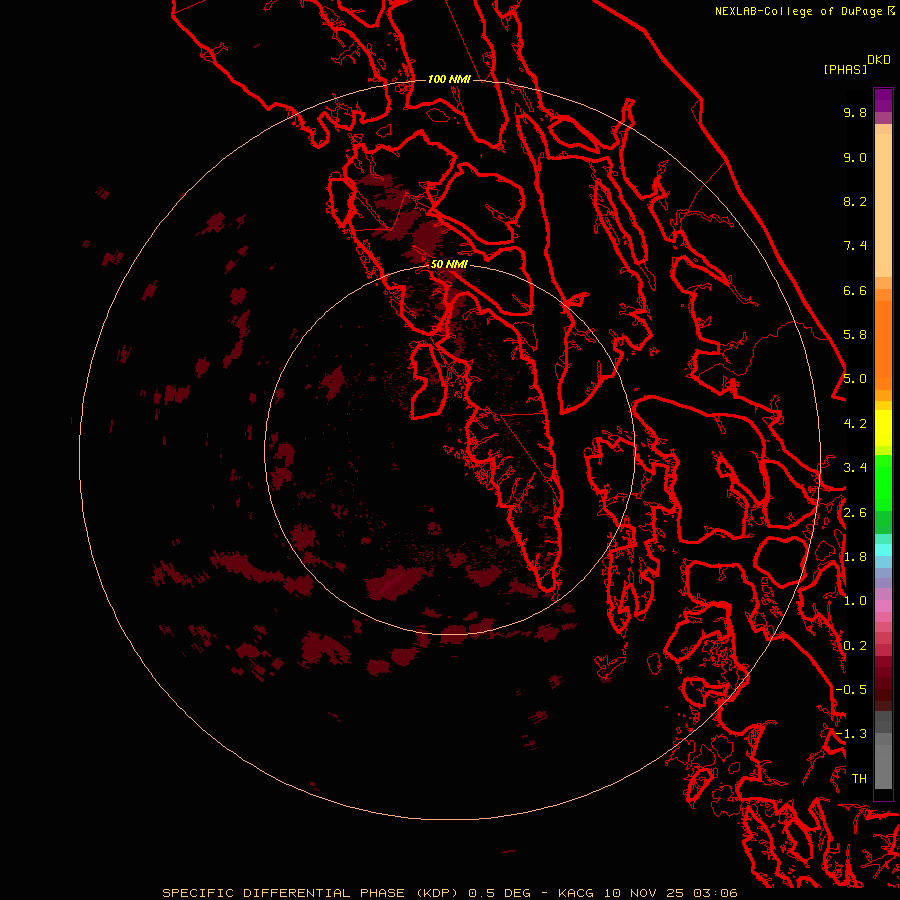Select the 1.0 legend value
This screenshot has width=900, height=900.
click(x=855, y=601)
